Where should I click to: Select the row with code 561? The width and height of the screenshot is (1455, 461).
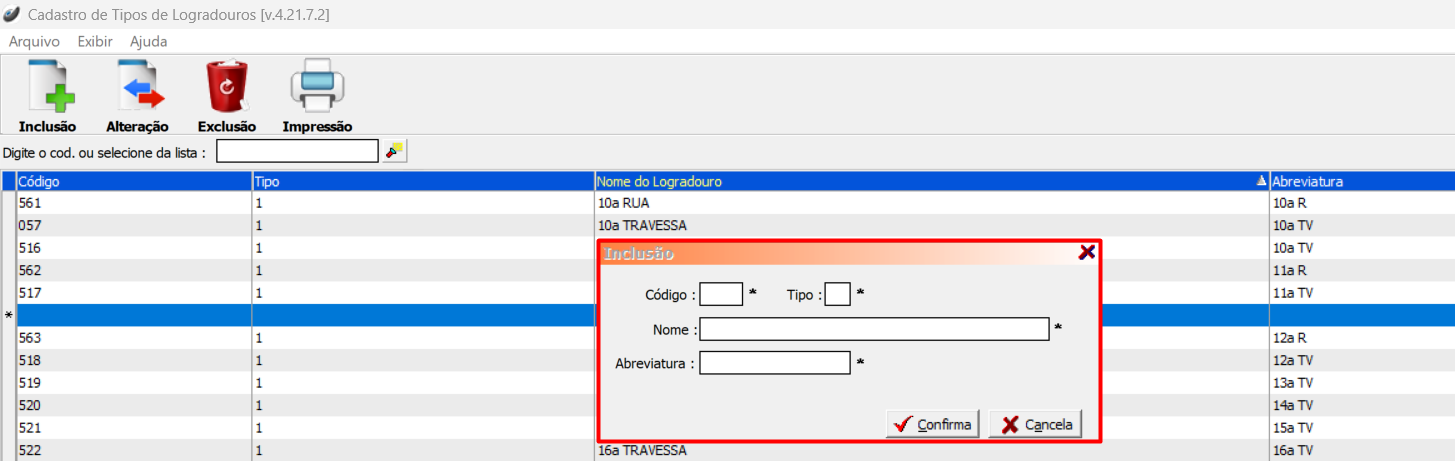pyautogui.click(x=133, y=203)
